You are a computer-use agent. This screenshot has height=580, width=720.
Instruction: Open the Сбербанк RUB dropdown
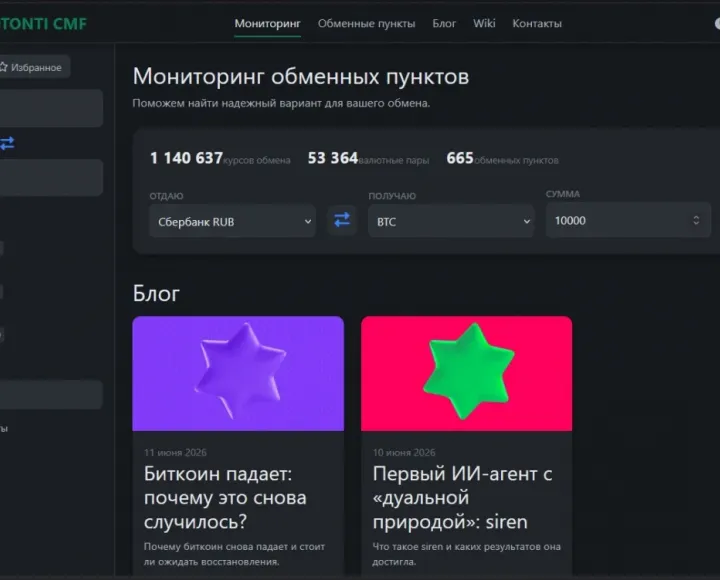click(232, 221)
